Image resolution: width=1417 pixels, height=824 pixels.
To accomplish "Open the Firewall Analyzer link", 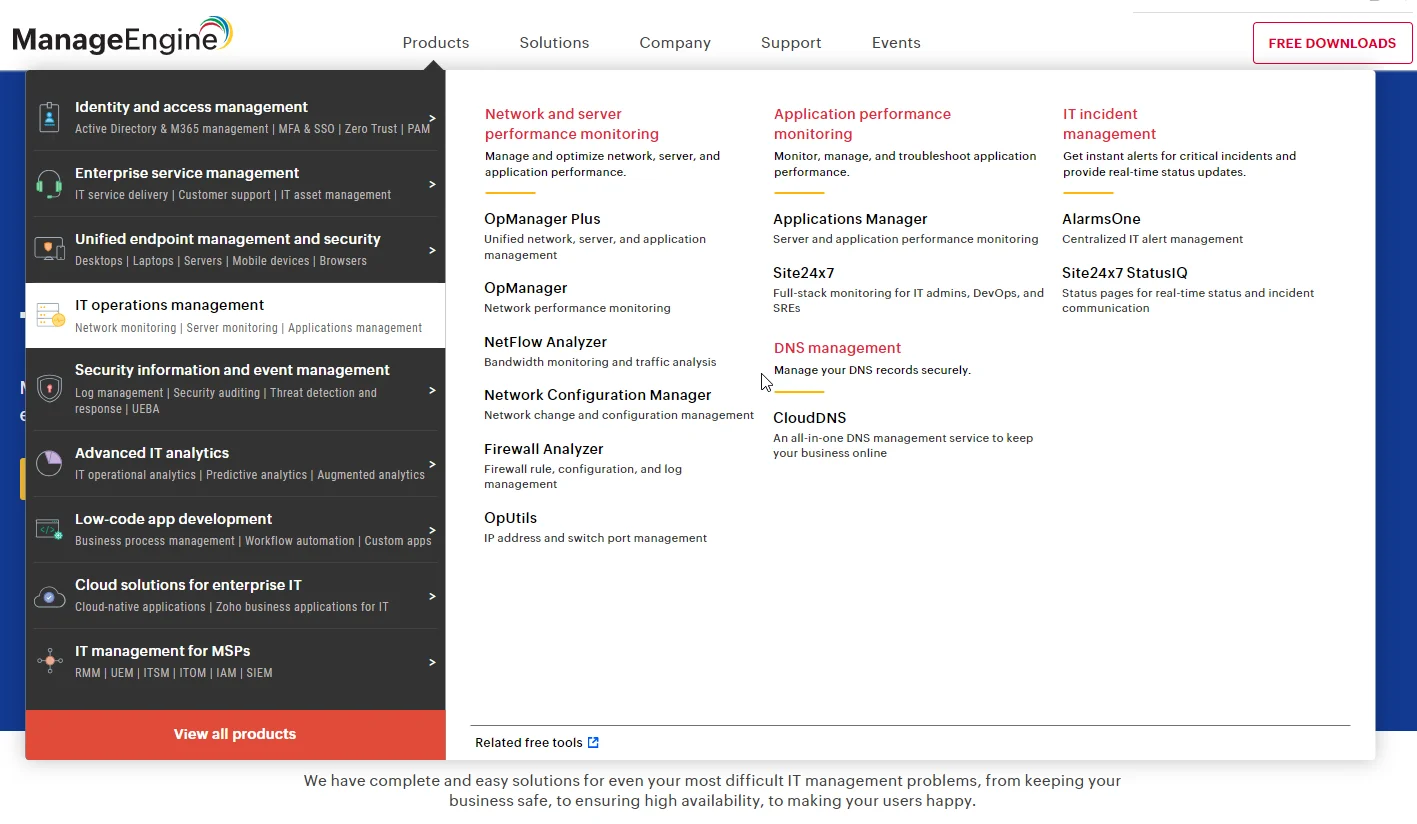I will pyautogui.click(x=544, y=449).
